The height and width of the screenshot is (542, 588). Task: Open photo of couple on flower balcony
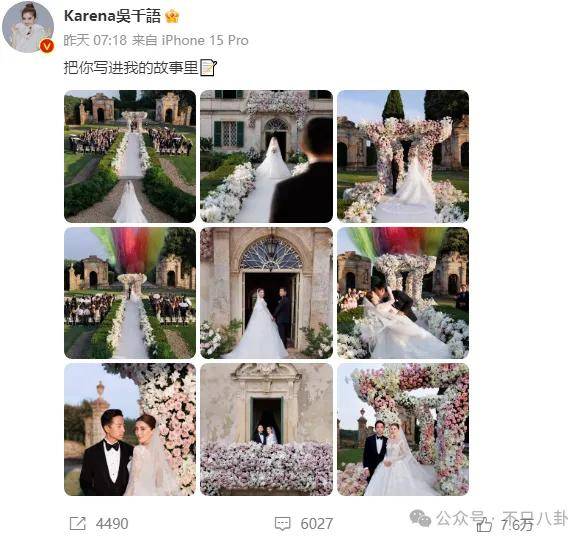[x=267, y=429]
